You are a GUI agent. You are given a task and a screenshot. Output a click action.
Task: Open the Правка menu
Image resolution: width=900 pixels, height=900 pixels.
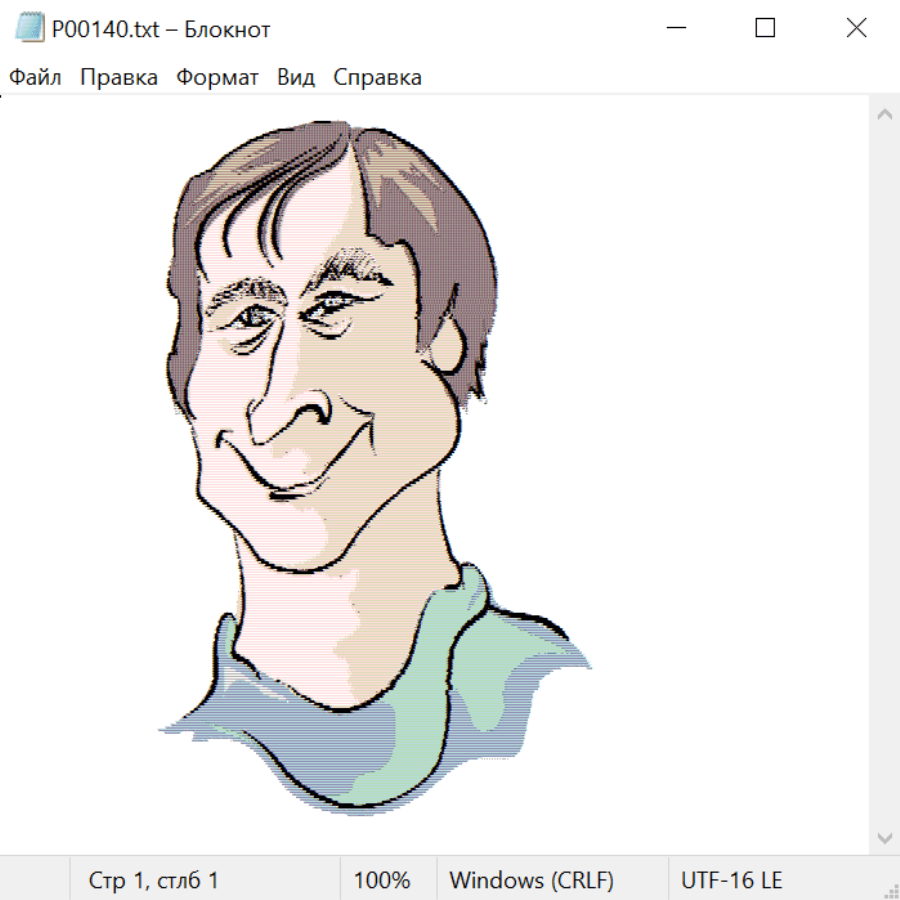coord(119,78)
